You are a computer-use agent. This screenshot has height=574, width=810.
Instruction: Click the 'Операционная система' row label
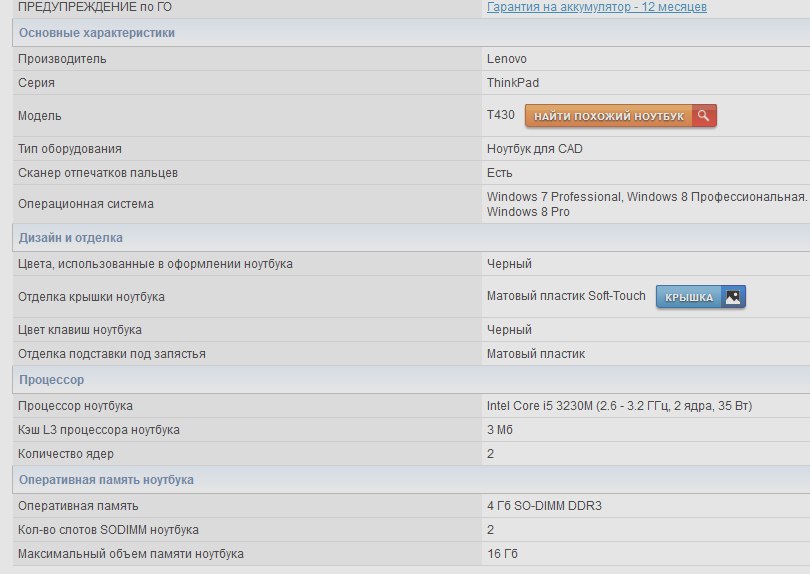[86, 204]
